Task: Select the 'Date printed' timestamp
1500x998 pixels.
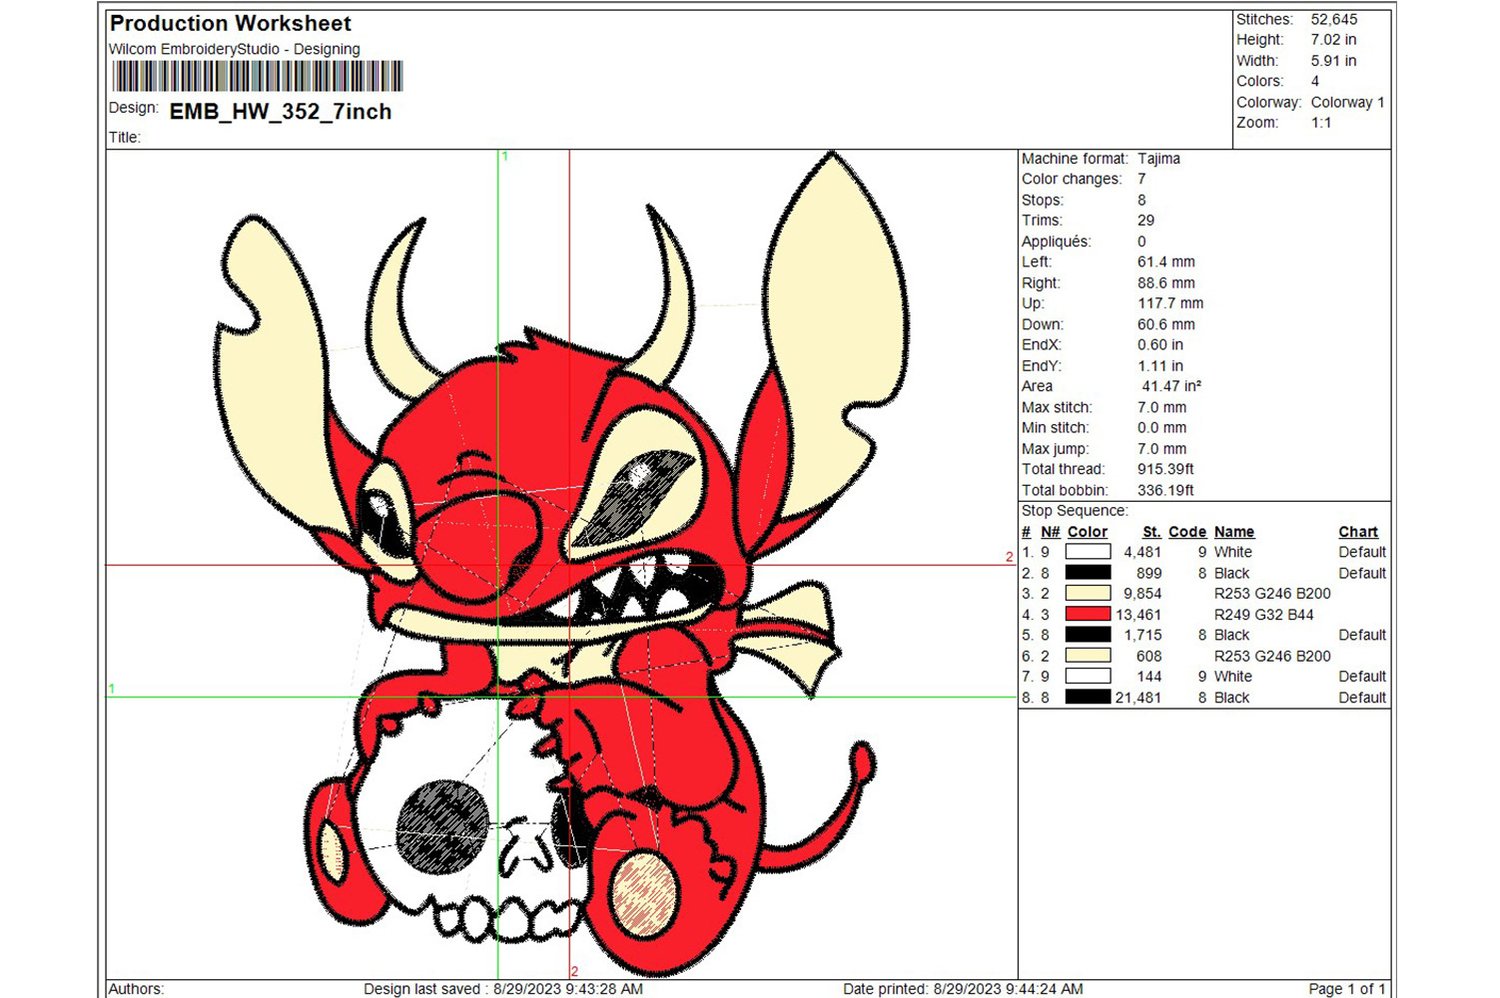Action: pos(963,989)
